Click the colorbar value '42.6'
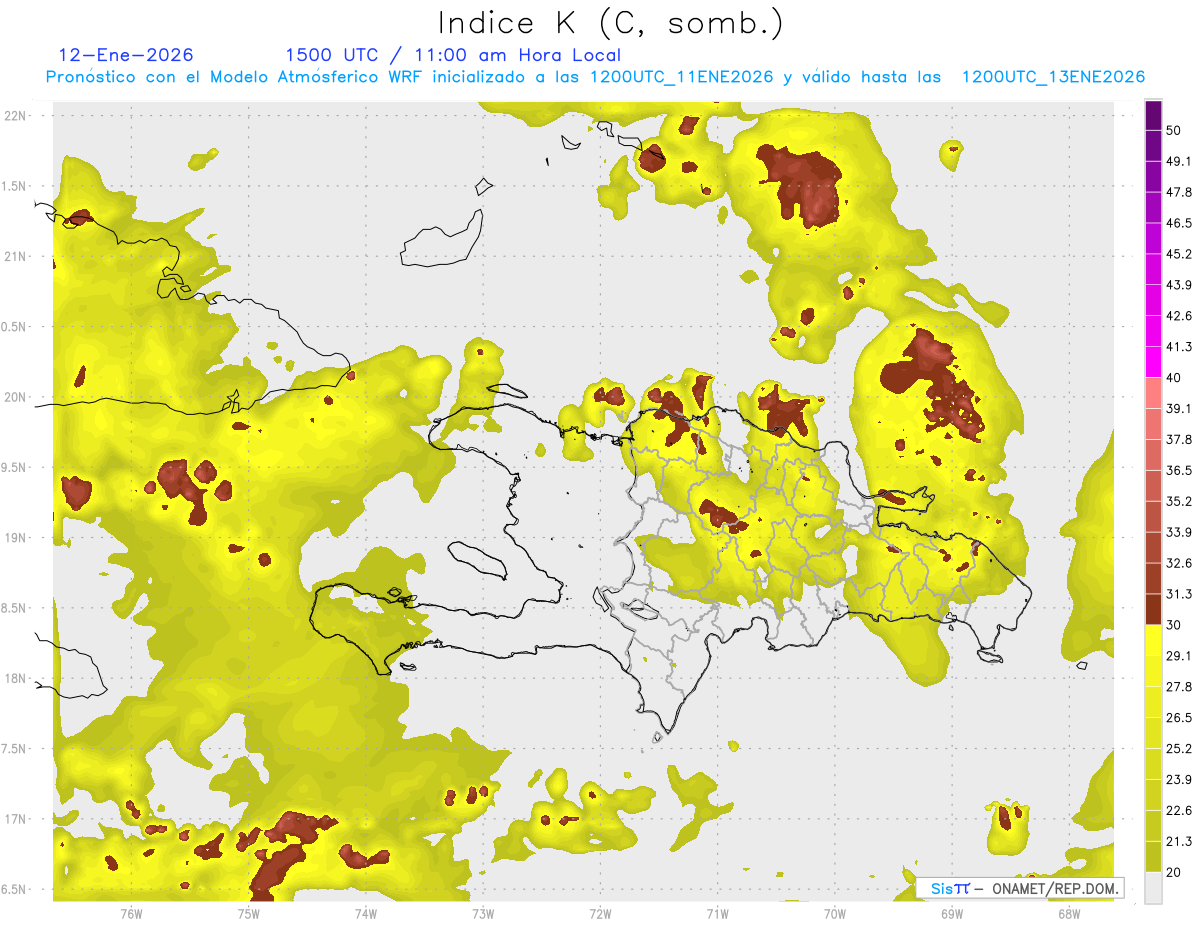The image size is (1200, 927). click(x=1178, y=316)
